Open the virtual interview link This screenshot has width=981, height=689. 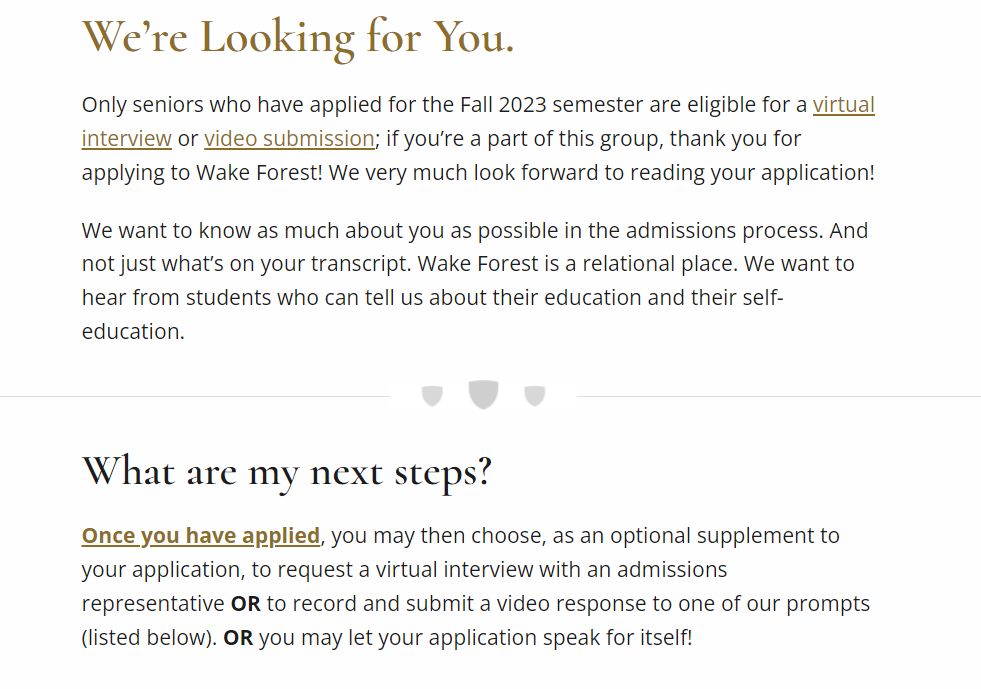click(x=843, y=105)
